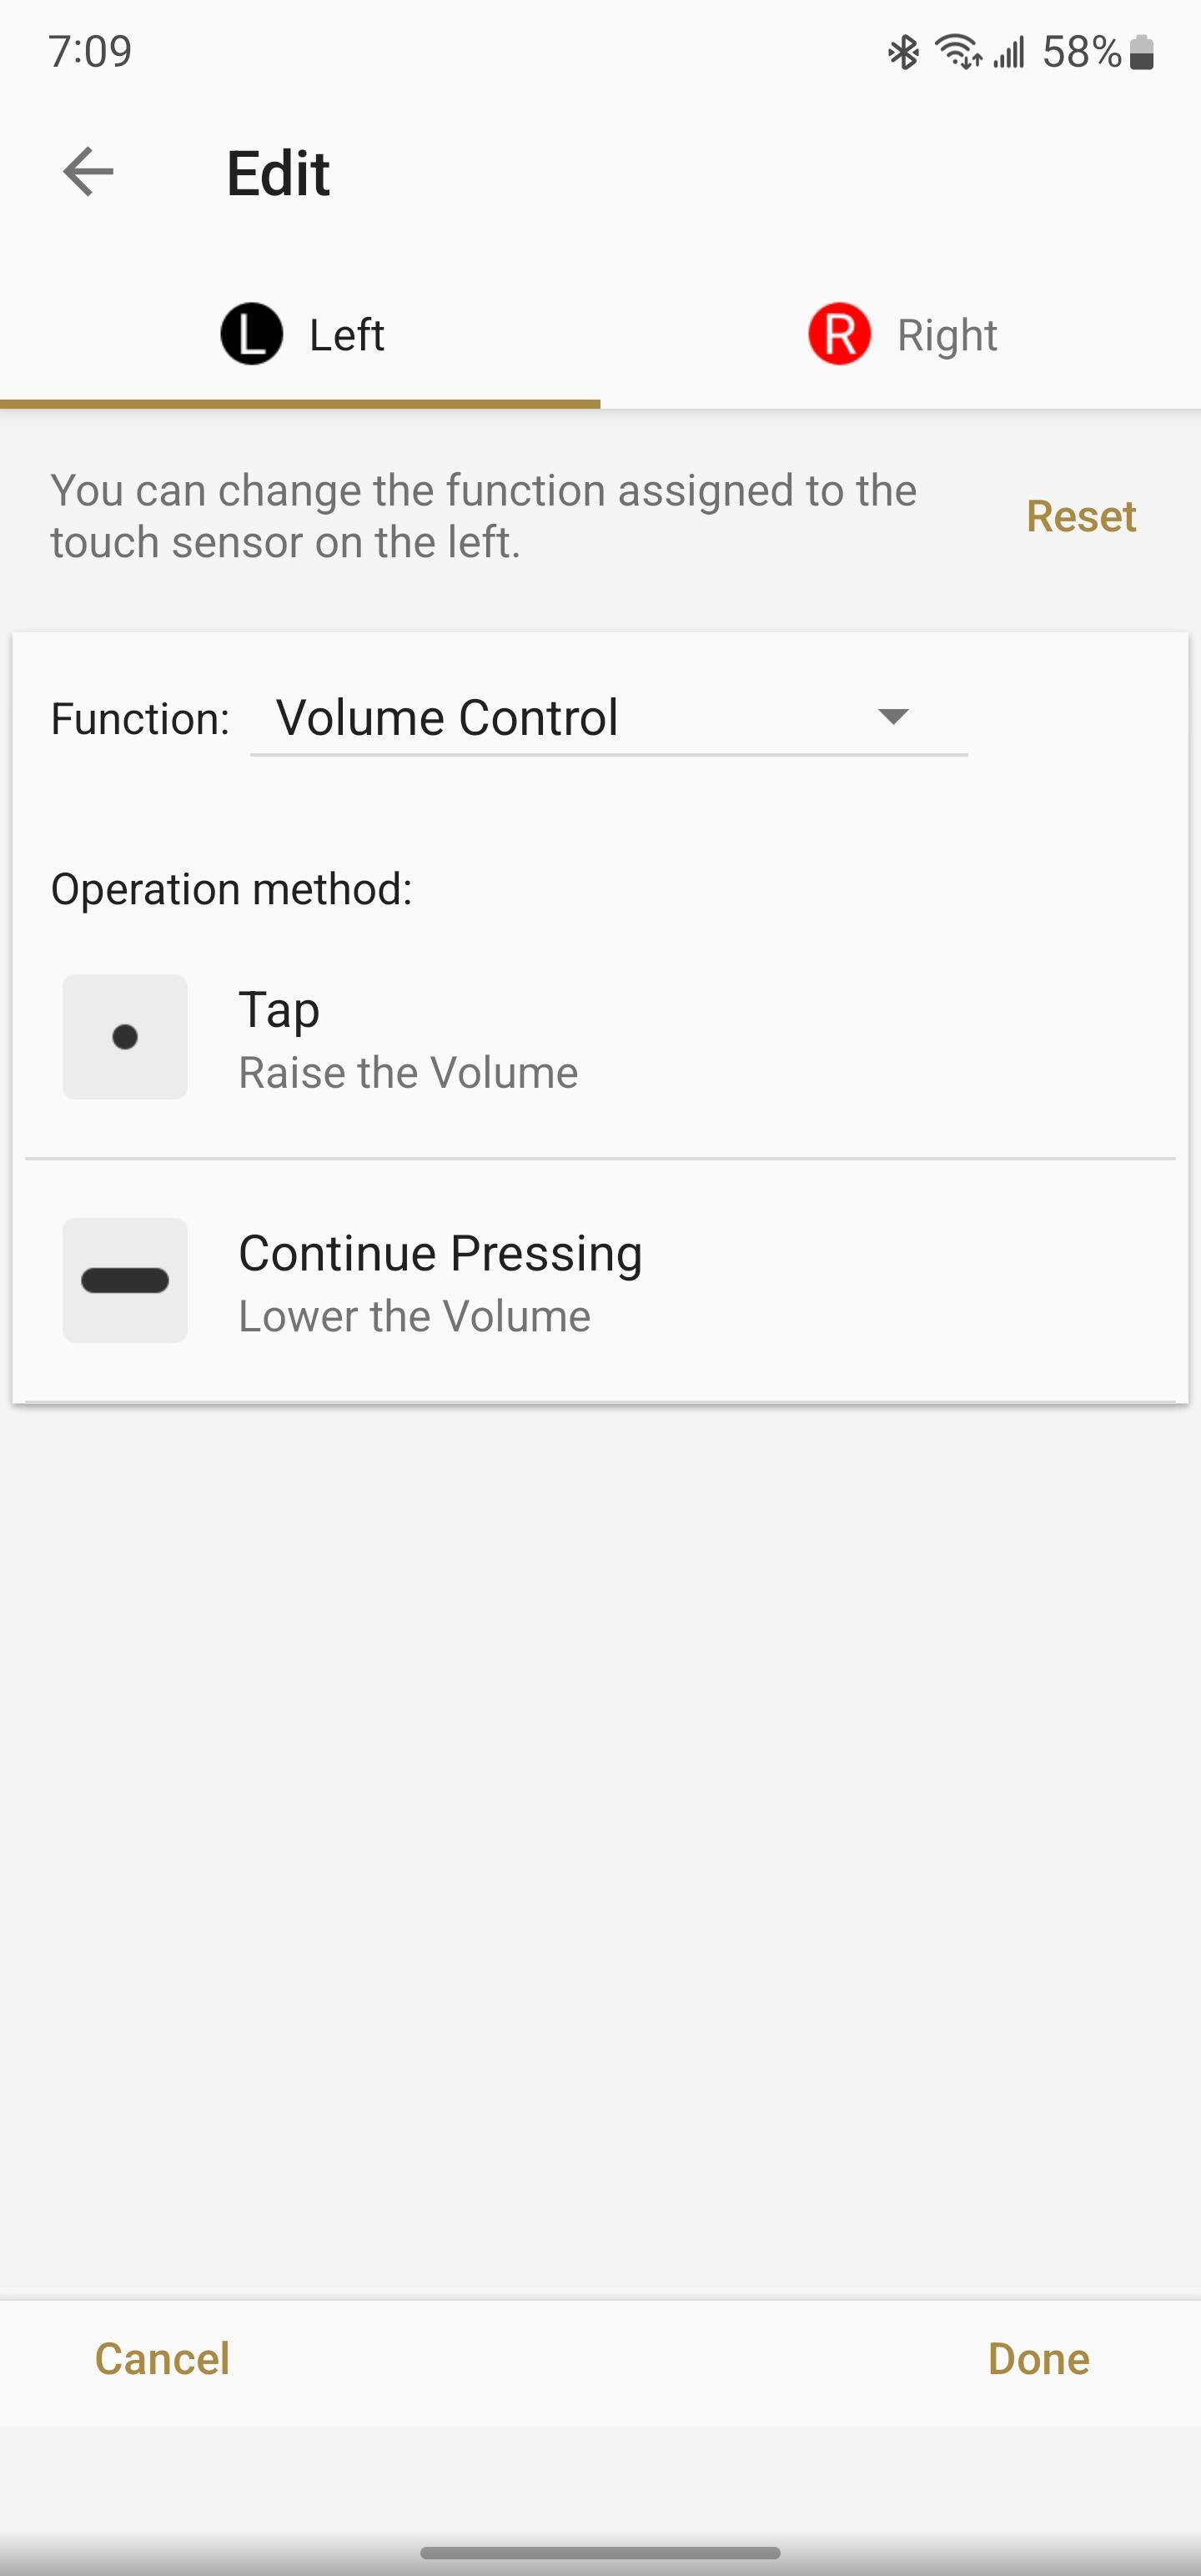
Task: Select the Lower the Volume description
Action: tap(414, 1316)
